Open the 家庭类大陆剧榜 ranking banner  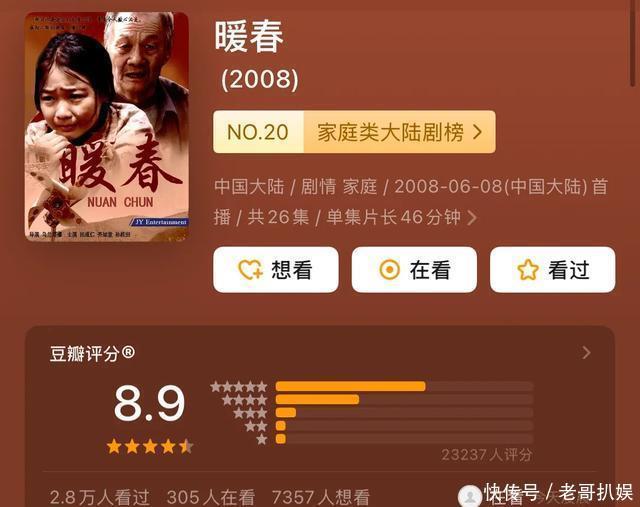[354, 132]
